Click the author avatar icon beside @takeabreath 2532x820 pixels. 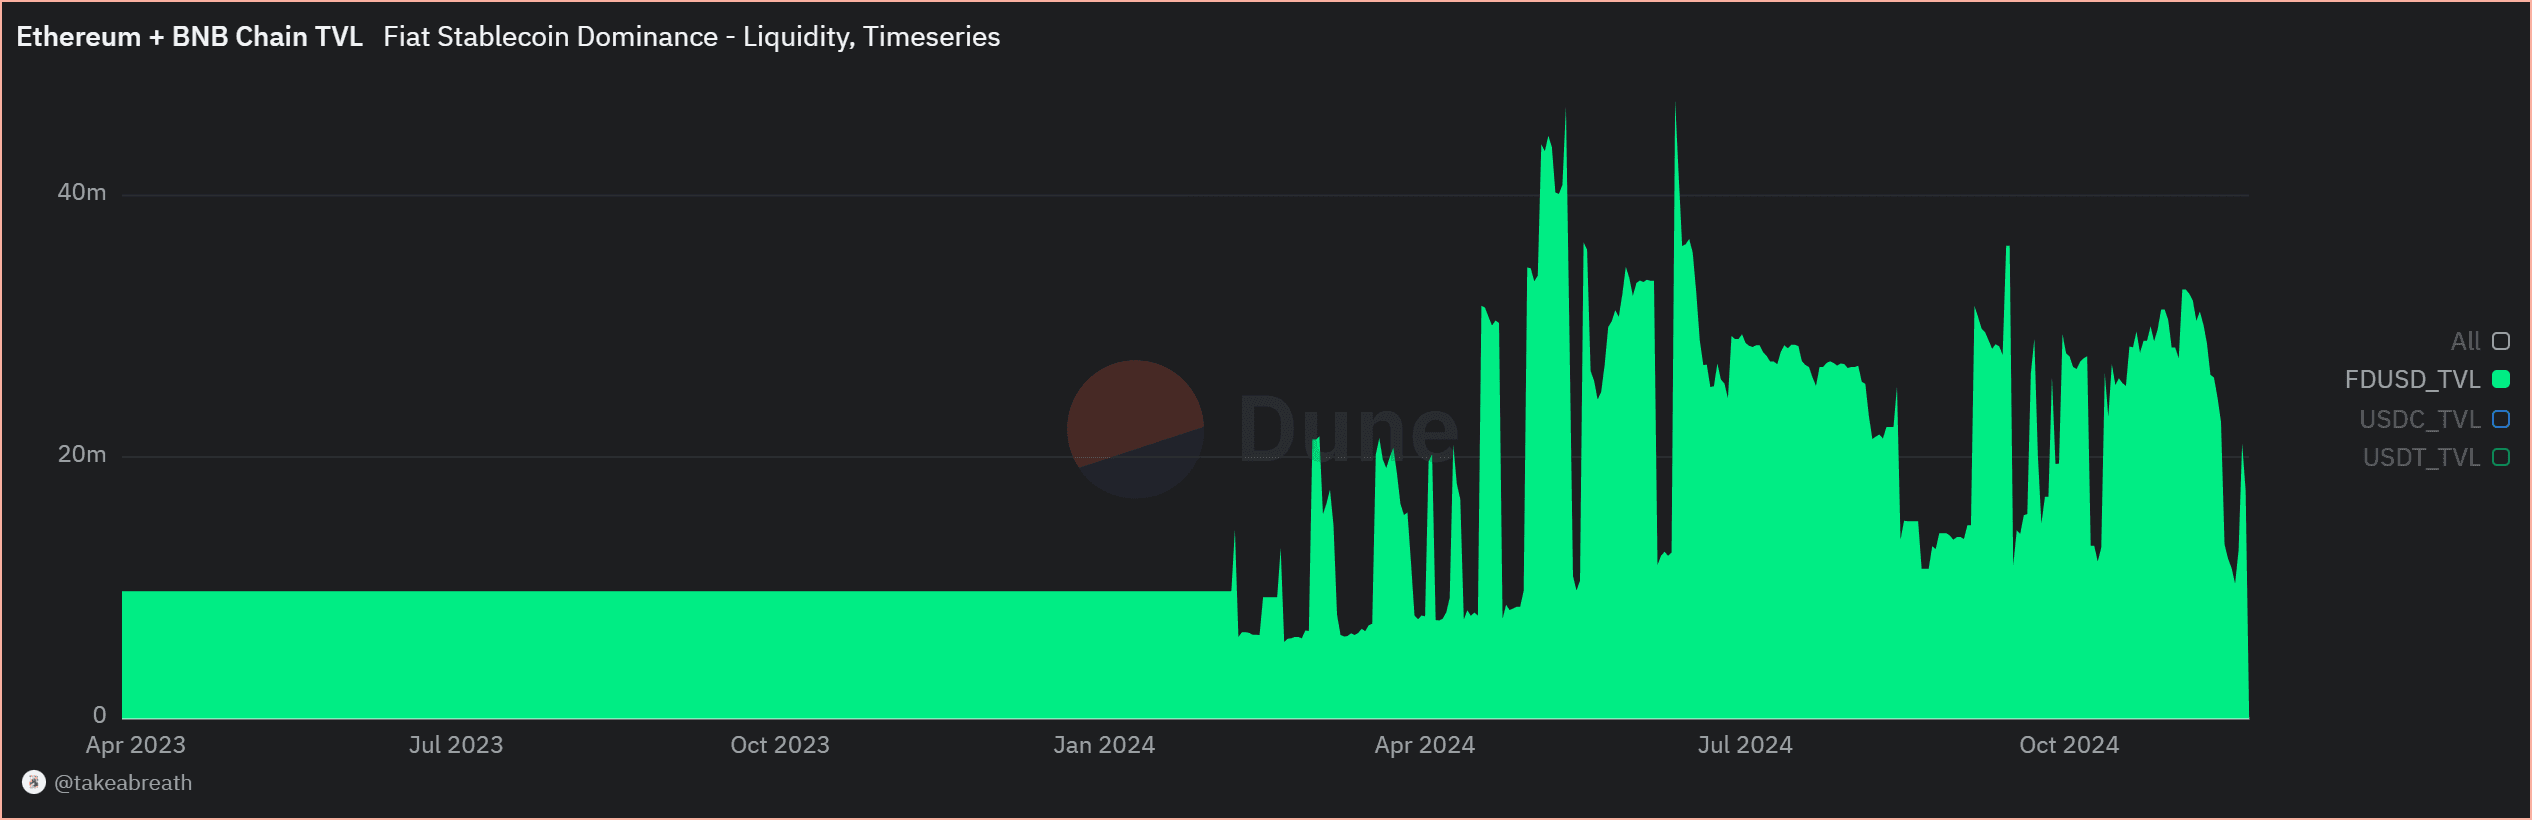click(34, 782)
